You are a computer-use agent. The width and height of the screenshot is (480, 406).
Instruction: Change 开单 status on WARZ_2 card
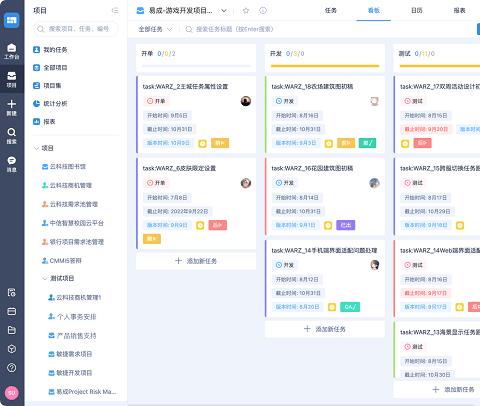click(x=156, y=101)
